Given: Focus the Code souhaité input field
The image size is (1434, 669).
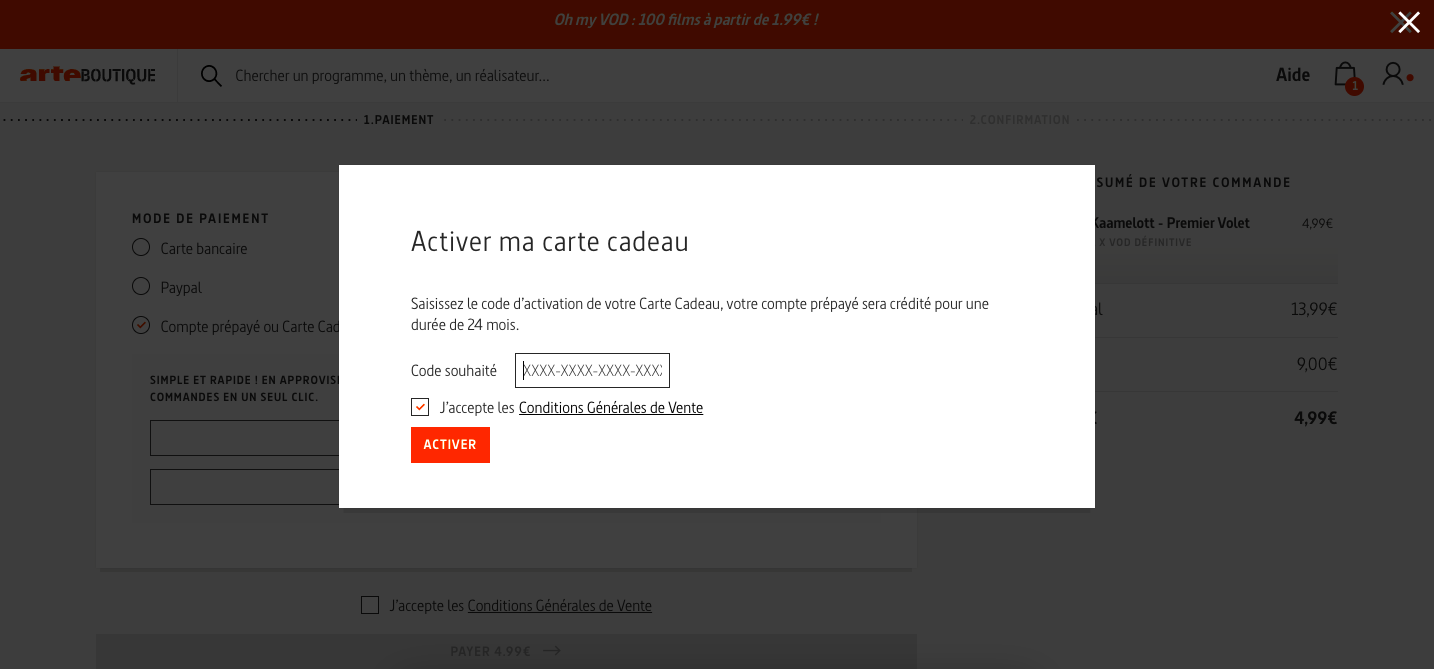Looking at the screenshot, I should [592, 370].
